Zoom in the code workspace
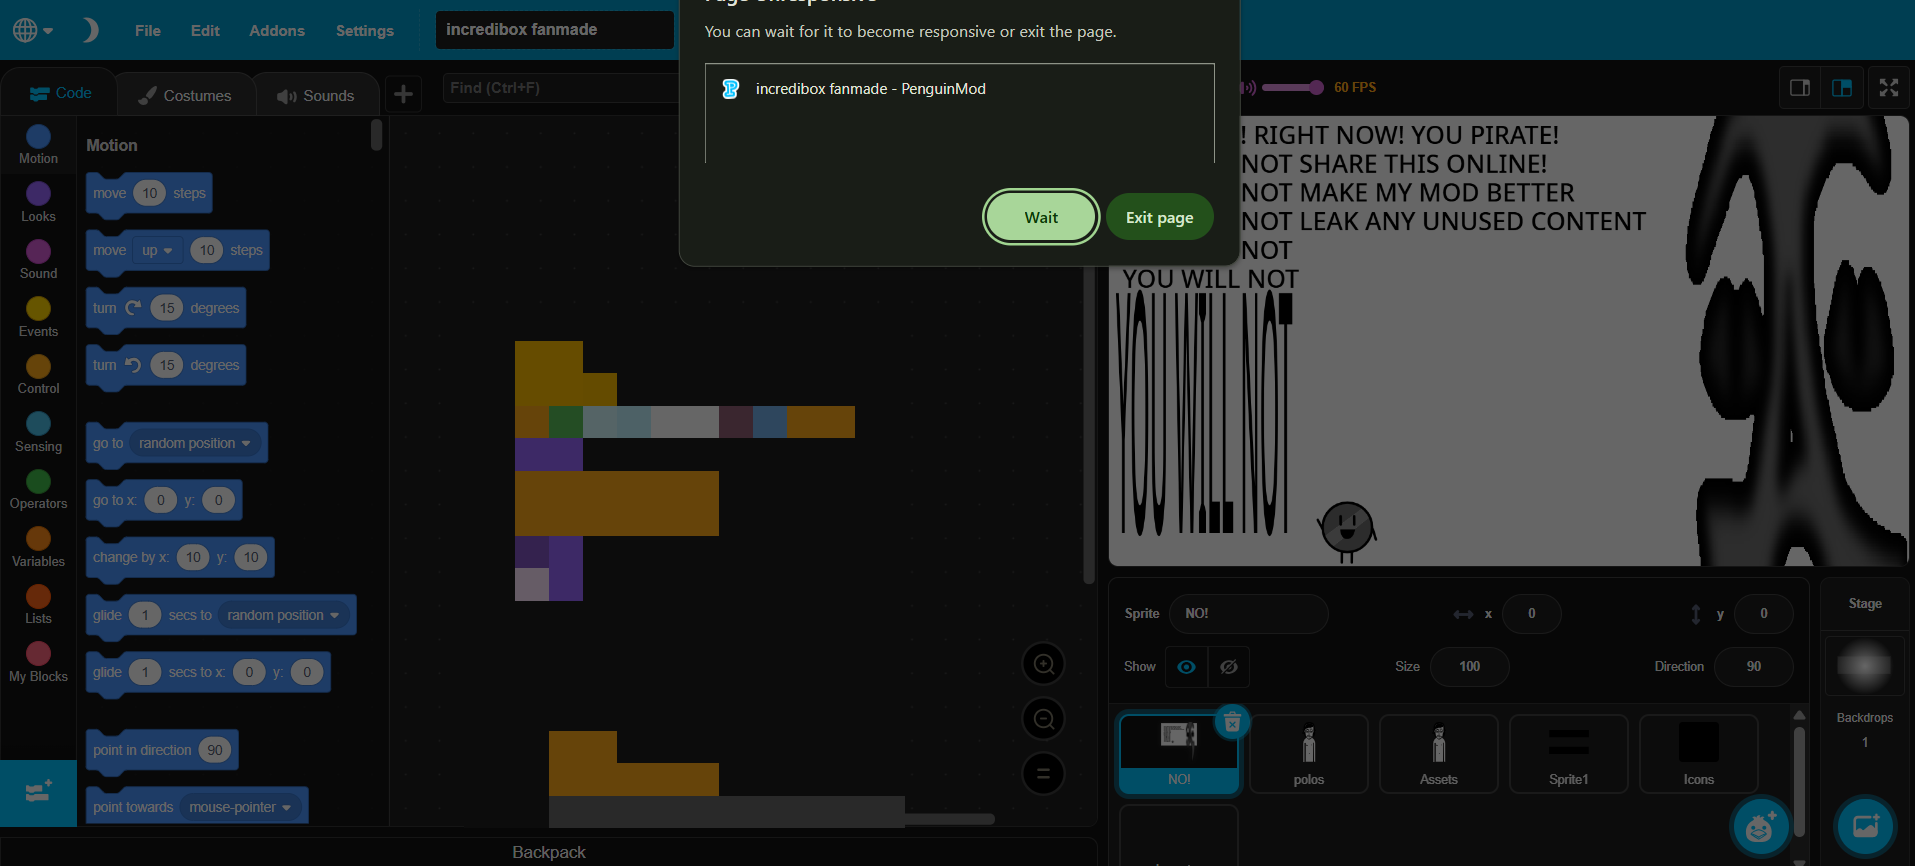The image size is (1915, 866). 1043,664
